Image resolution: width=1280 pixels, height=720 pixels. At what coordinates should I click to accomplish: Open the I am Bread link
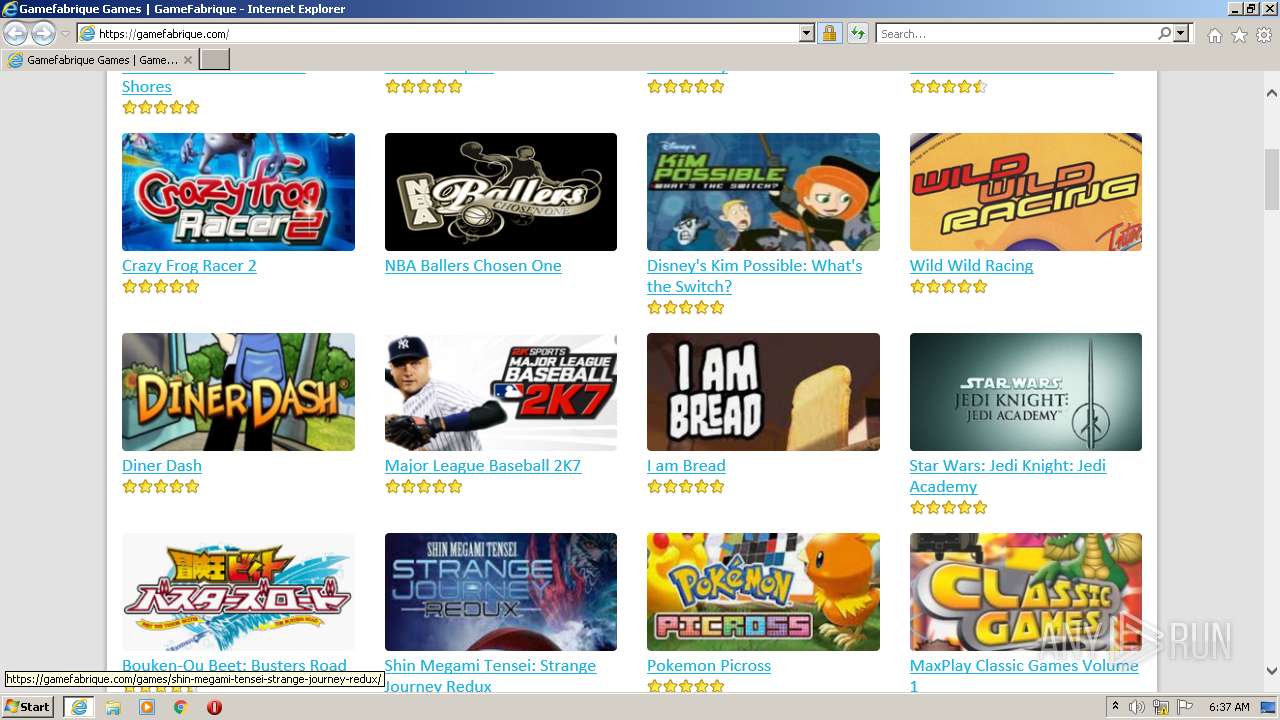point(686,465)
